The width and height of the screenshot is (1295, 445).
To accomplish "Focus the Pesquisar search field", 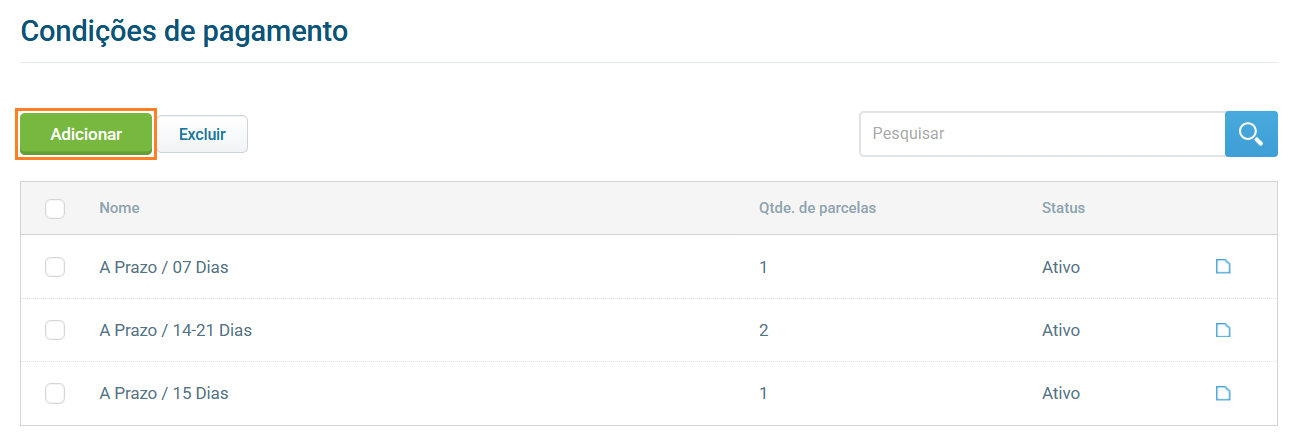I will [x=1041, y=134].
